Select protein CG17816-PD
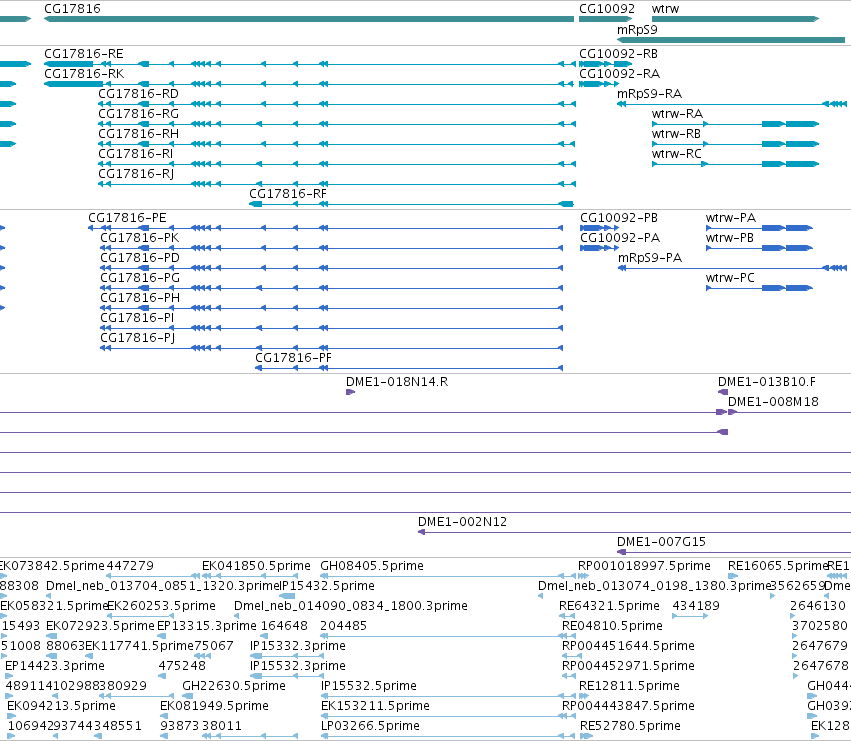The height and width of the screenshot is (741, 851). pos(140,258)
